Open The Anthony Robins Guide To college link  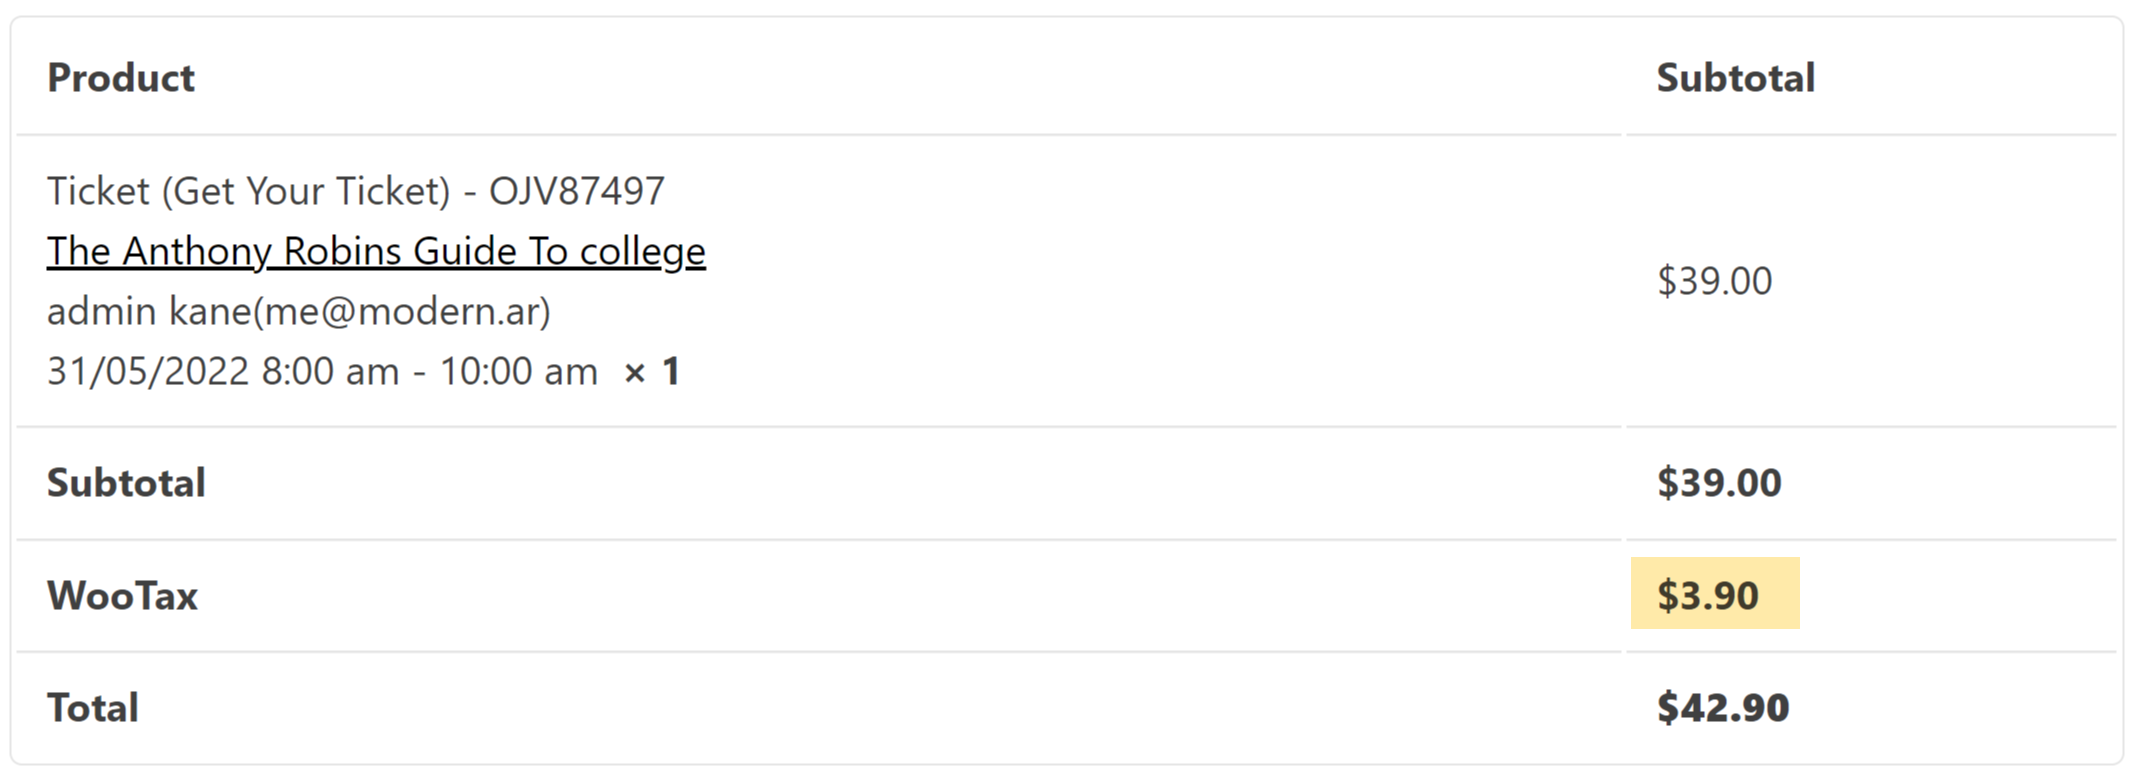[x=375, y=251]
